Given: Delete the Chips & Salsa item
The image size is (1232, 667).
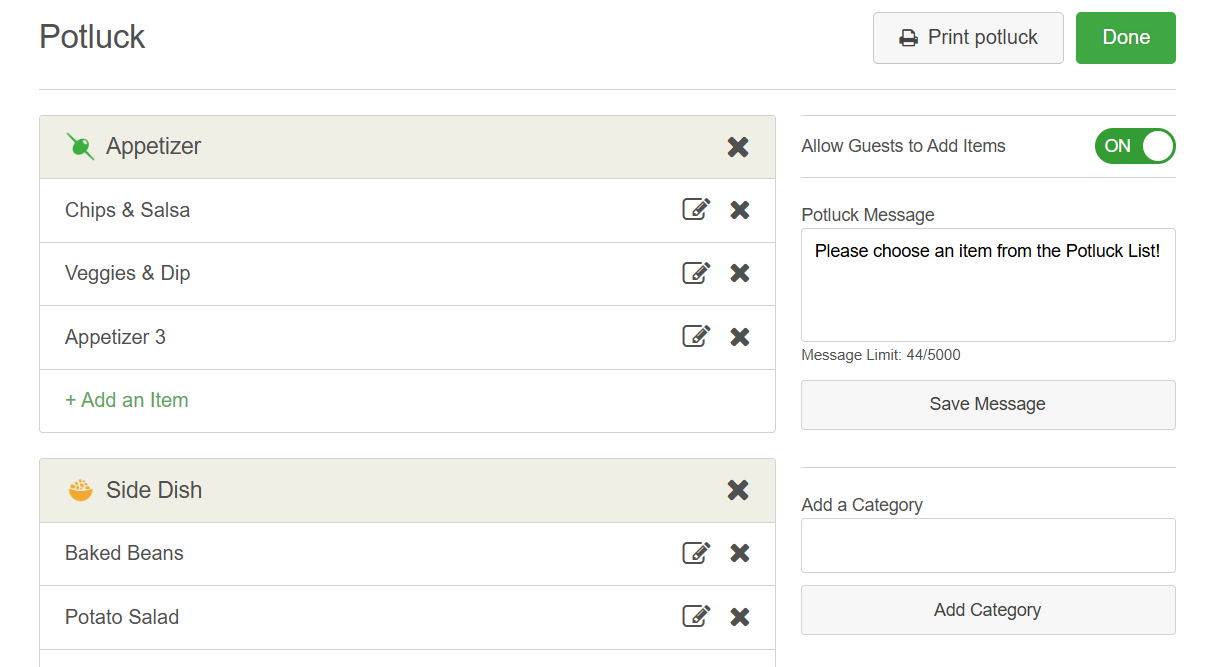Looking at the screenshot, I should click(740, 210).
